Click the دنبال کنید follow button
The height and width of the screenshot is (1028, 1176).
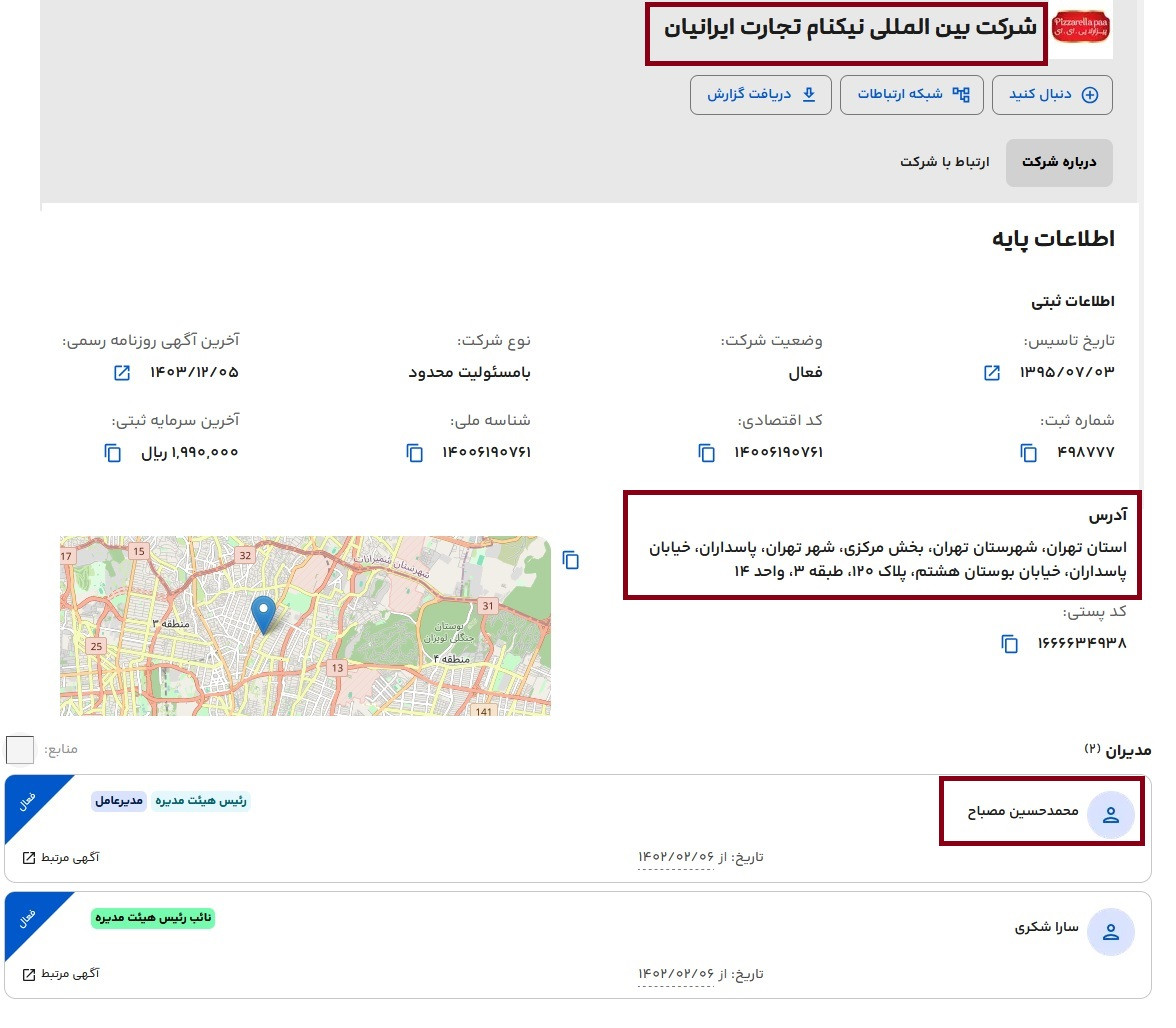[x=1052, y=94]
